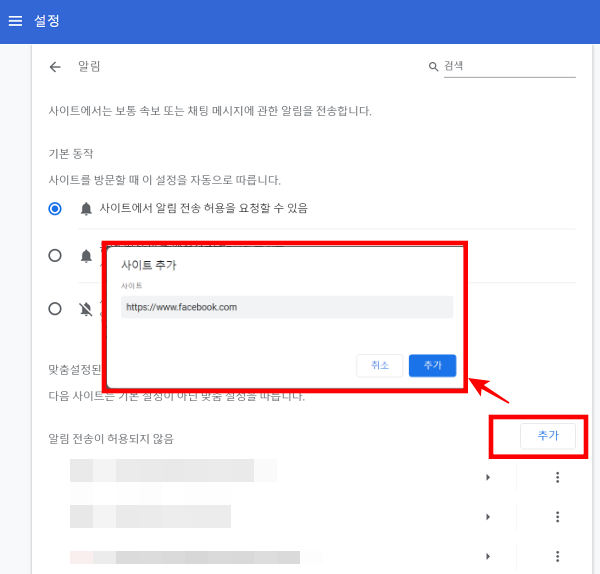The height and width of the screenshot is (574, 600).
Task: Click the site URL field in 사이트 추가 dialog
Action: pos(287,307)
